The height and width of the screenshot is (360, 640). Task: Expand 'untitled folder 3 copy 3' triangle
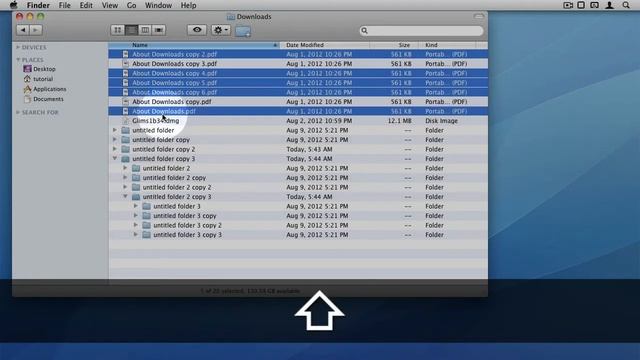point(136,235)
